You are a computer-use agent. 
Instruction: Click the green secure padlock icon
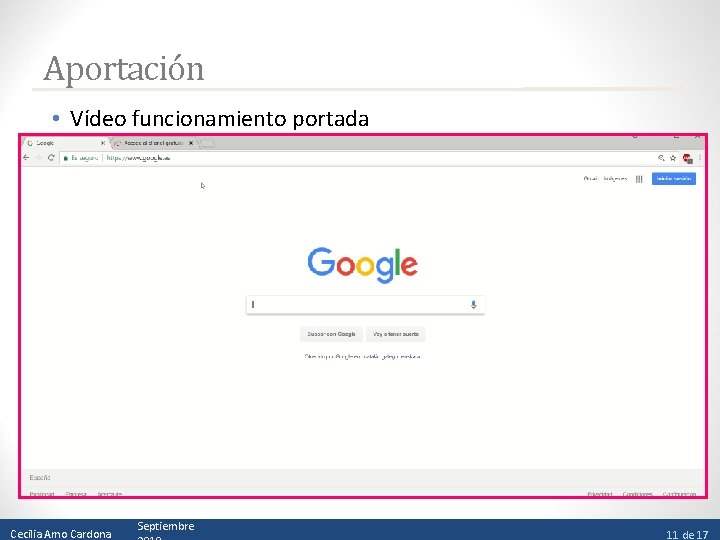[66, 158]
